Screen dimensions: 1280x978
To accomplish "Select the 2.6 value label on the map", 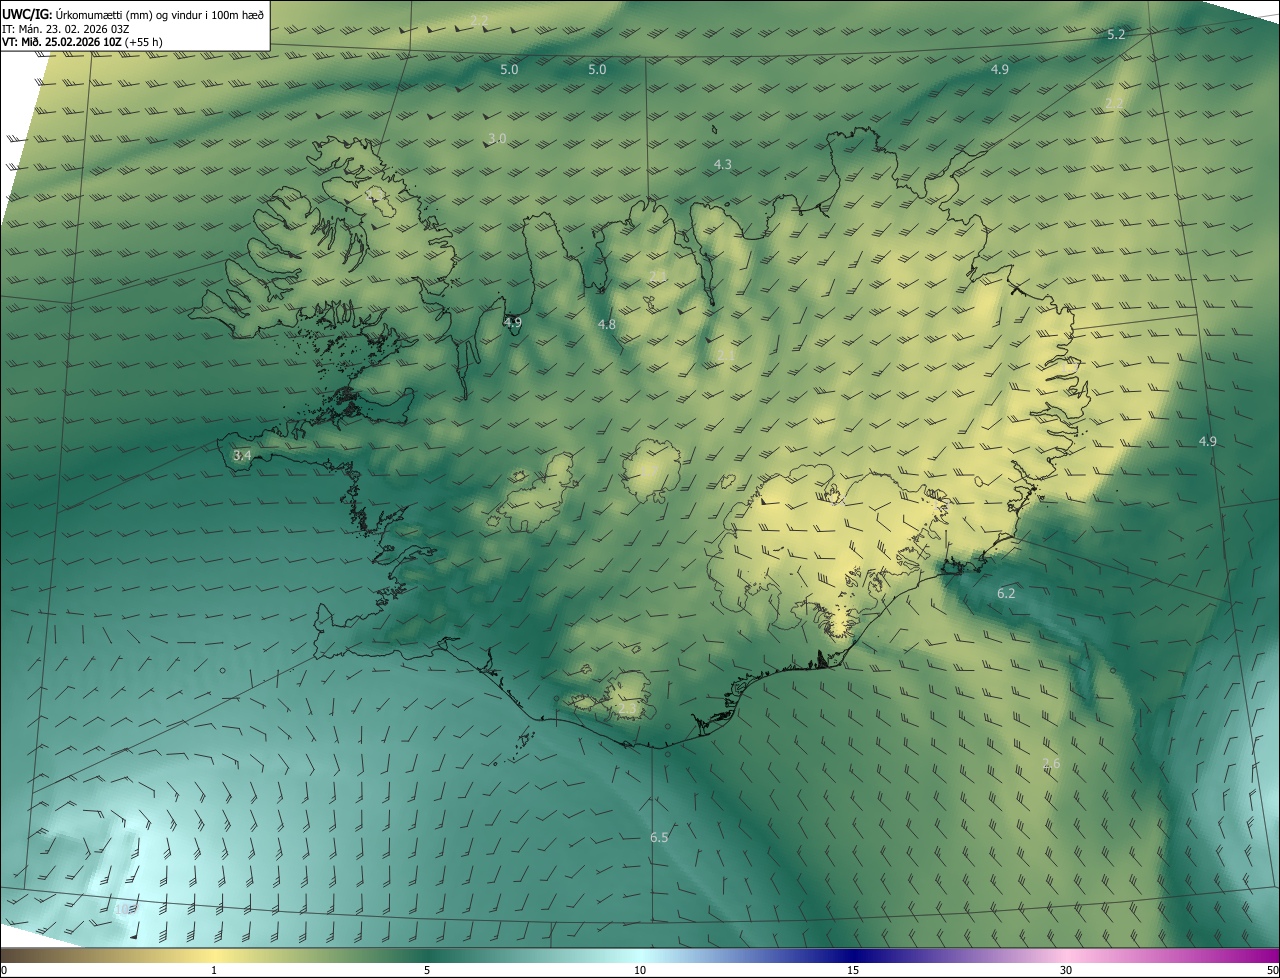I will [1051, 764].
